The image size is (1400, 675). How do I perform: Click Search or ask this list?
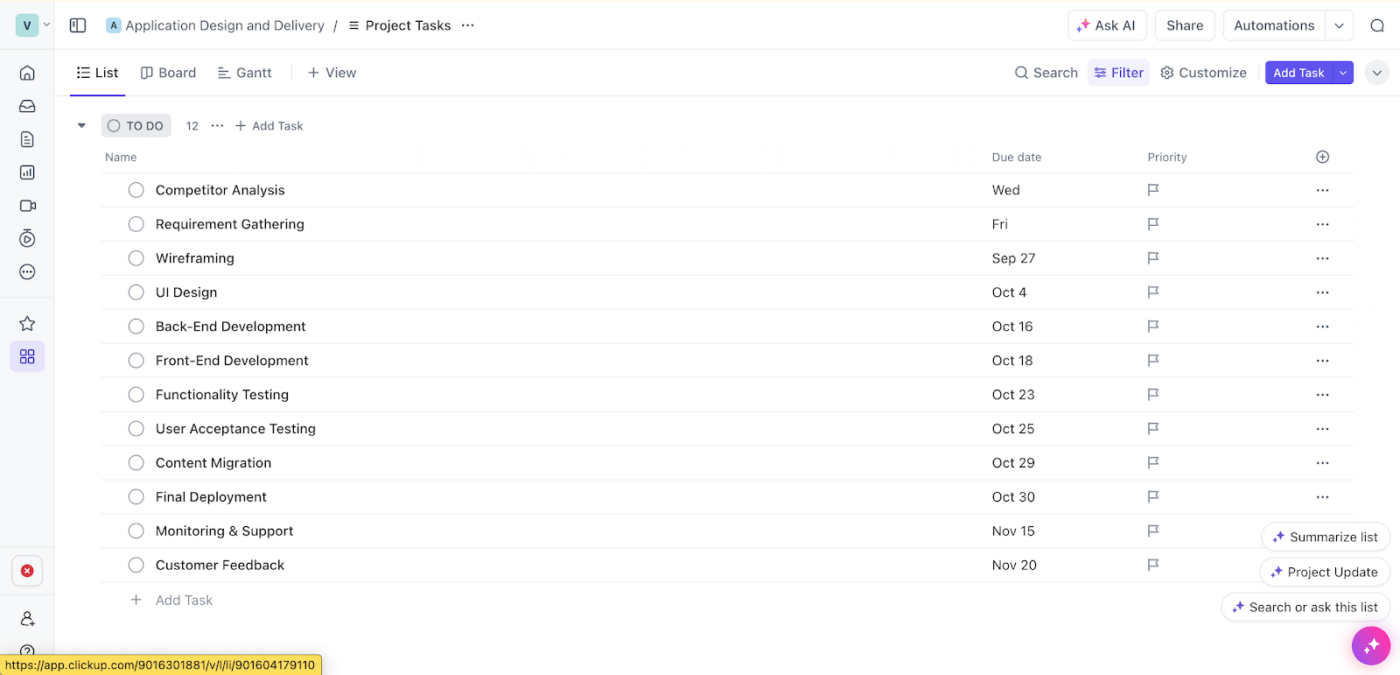pos(1306,607)
